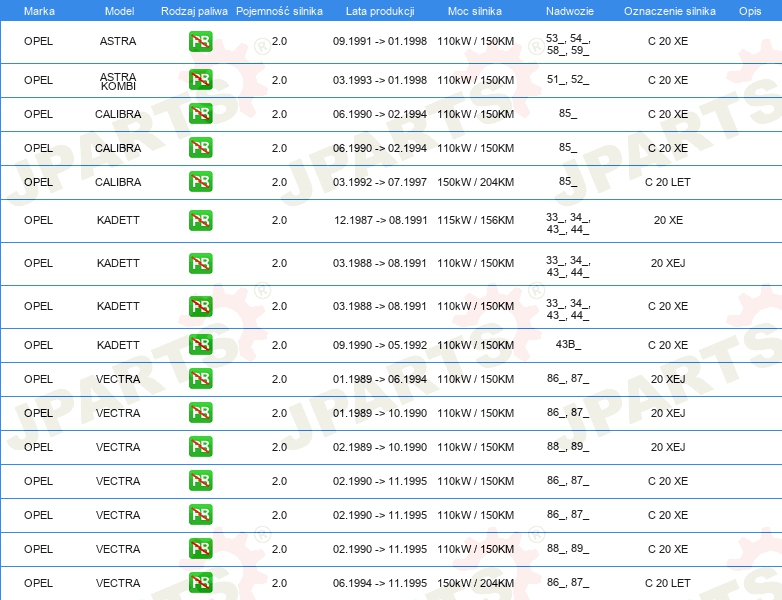Image resolution: width=782 pixels, height=600 pixels.
Task: Click the 20 XE engine code in the KADETT row
Action: pos(668,220)
